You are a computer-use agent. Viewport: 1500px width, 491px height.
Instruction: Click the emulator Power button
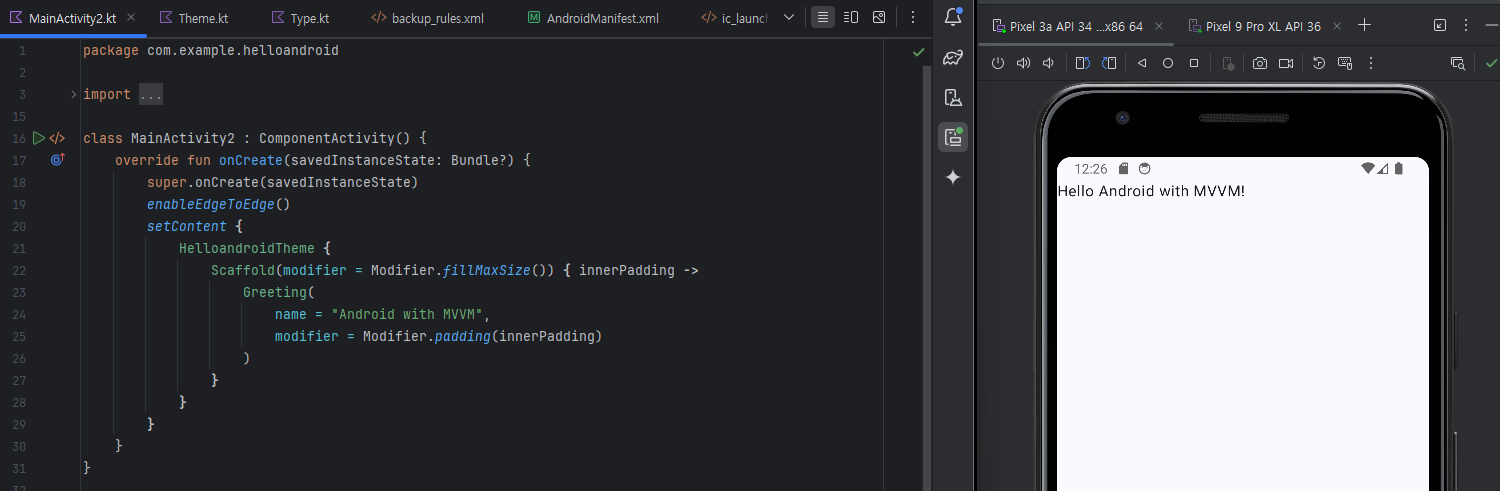coord(997,63)
